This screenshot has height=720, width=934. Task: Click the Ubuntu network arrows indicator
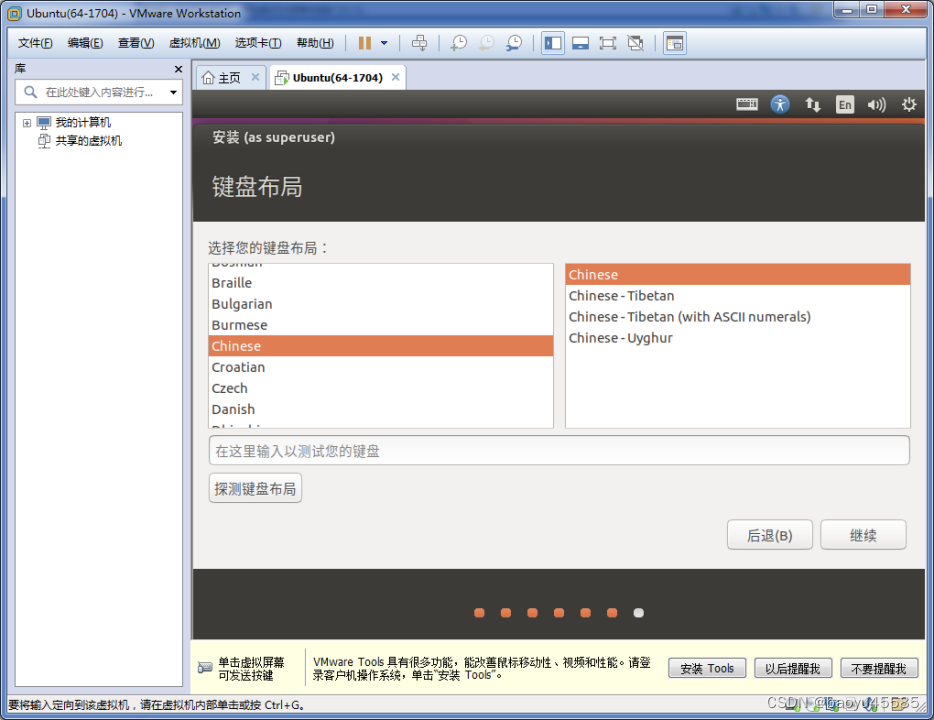pos(812,105)
